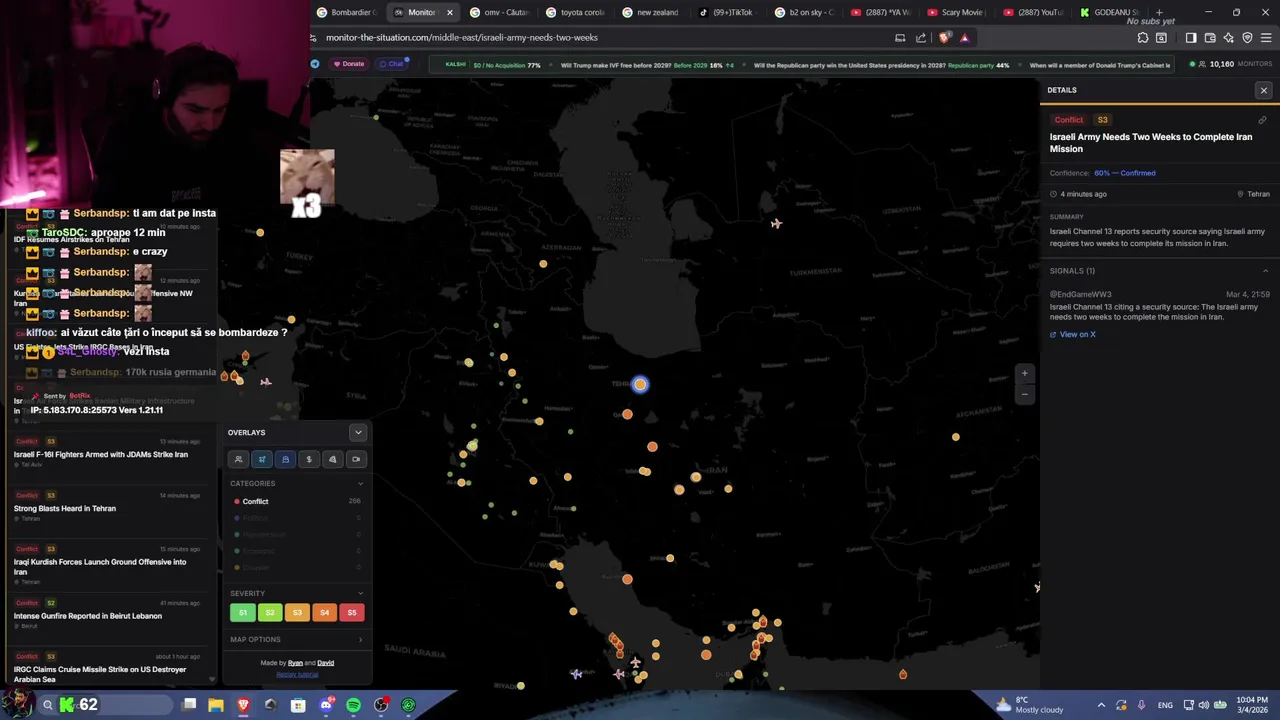Open the Chat button in top bar
The width and height of the screenshot is (1280, 720).
click(x=391, y=64)
